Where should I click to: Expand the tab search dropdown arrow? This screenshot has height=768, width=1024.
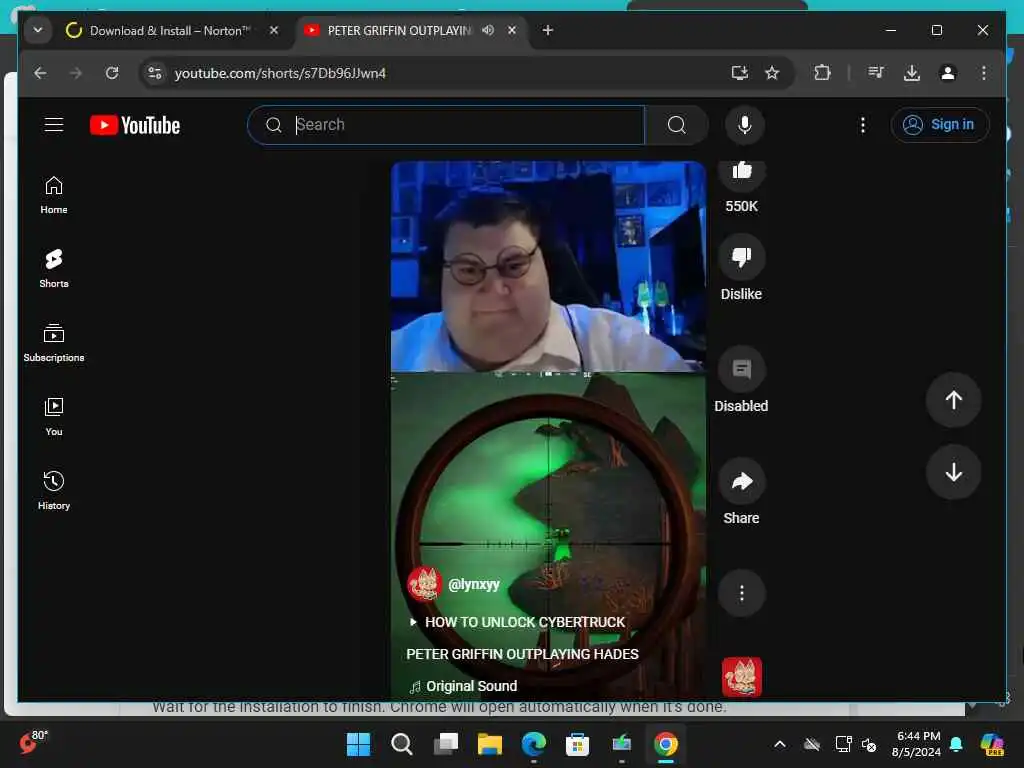click(x=38, y=30)
